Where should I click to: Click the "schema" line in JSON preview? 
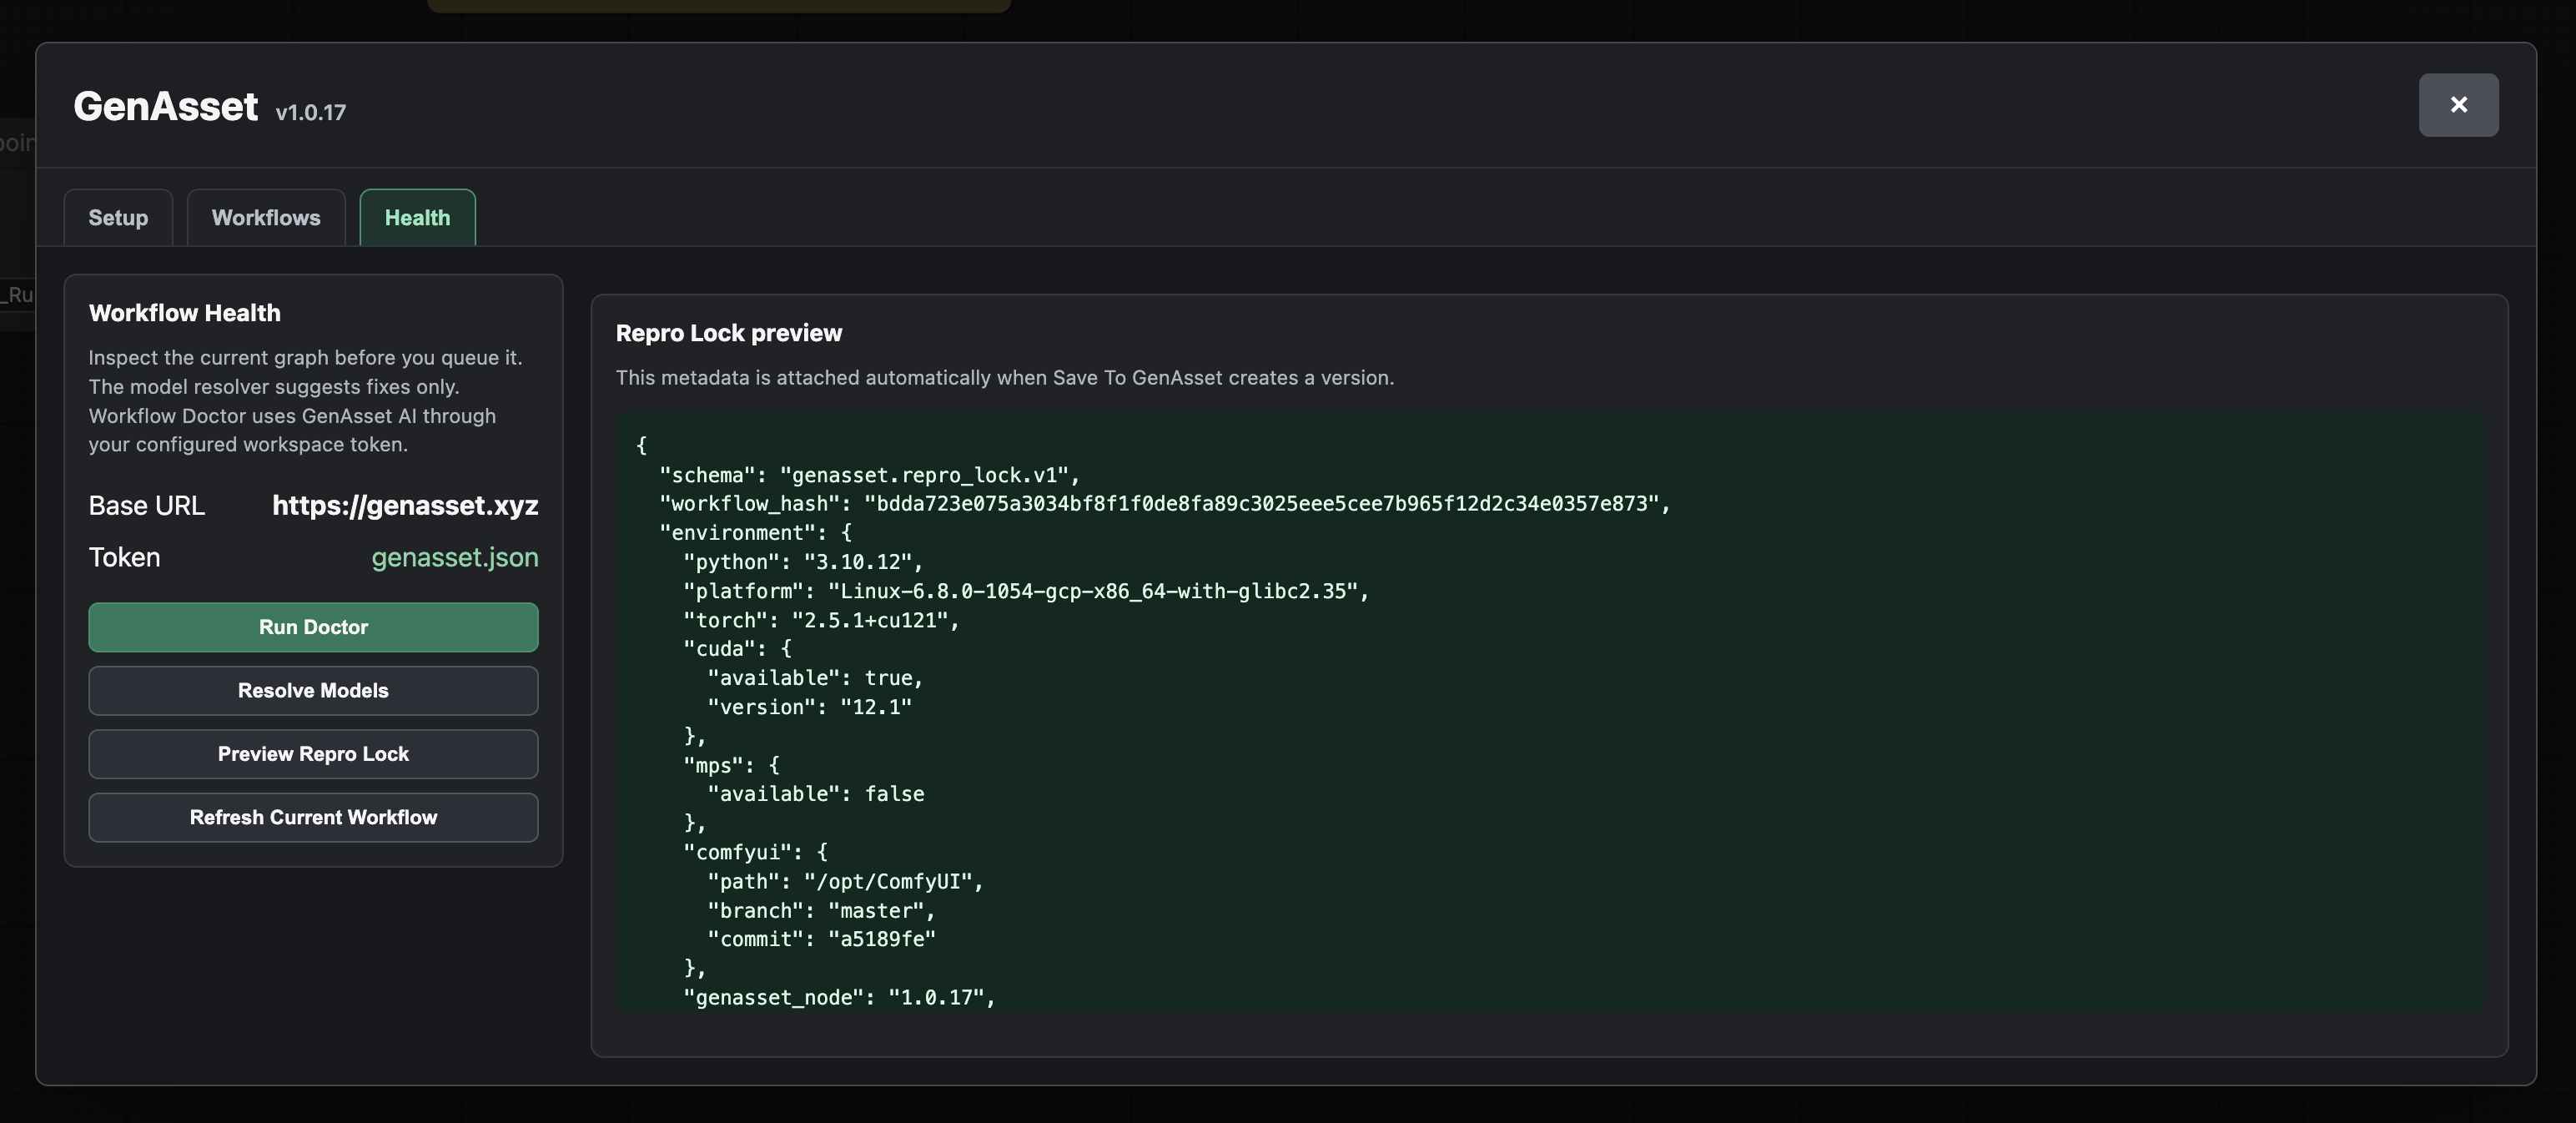pos(869,475)
